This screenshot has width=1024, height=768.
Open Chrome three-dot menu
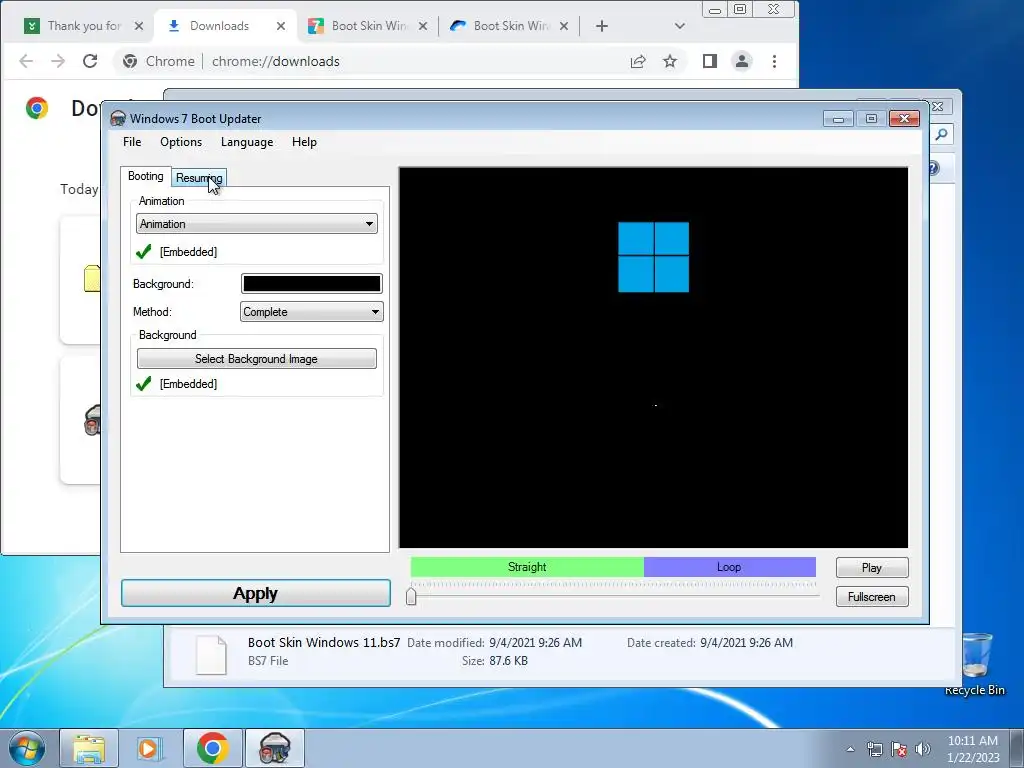pos(775,61)
